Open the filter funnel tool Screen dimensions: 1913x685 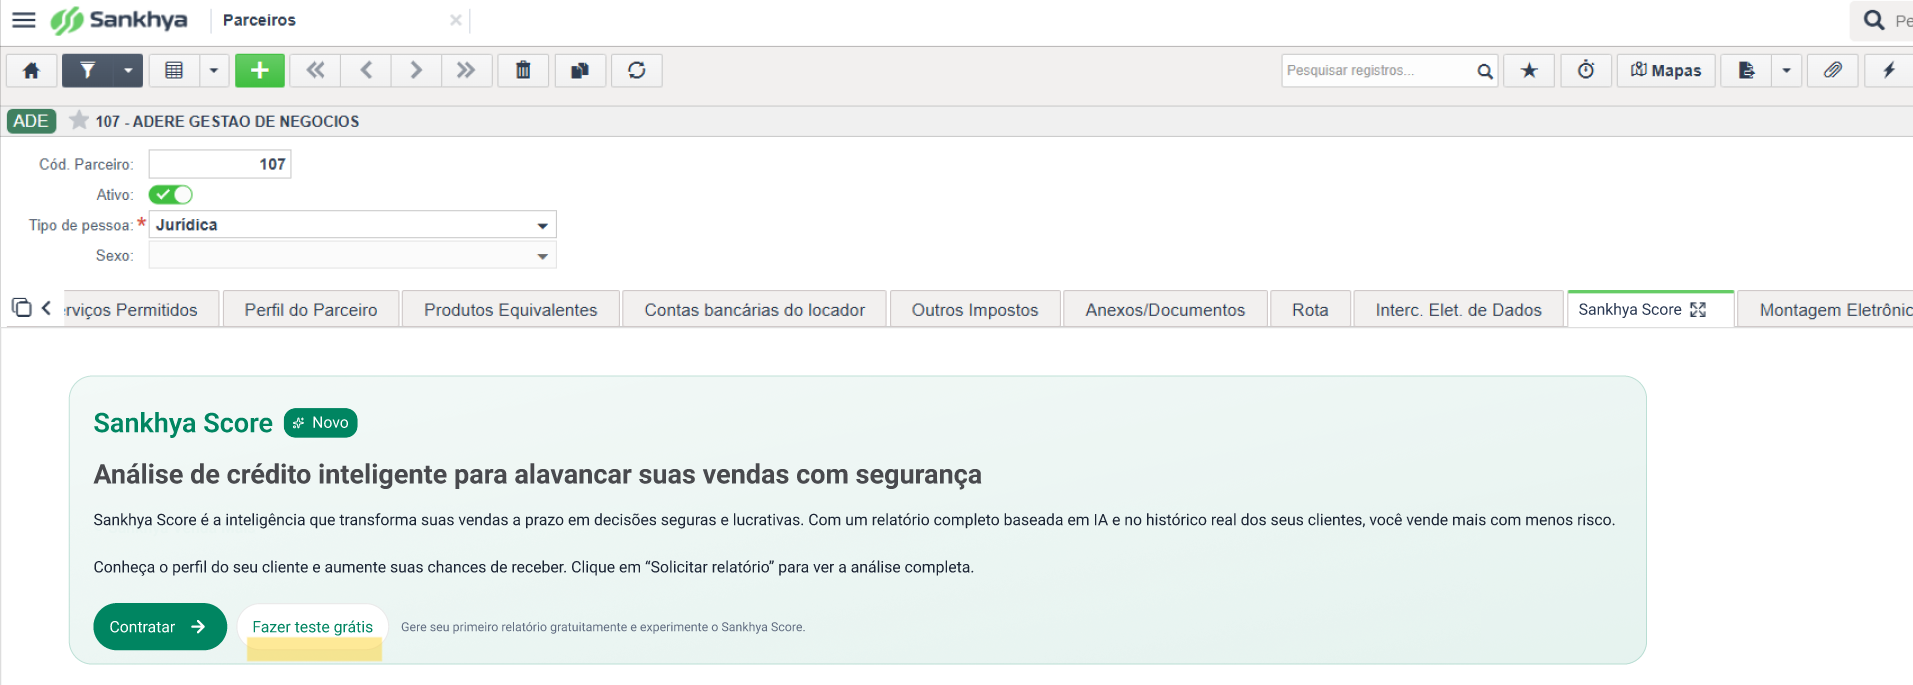(88, 70)
